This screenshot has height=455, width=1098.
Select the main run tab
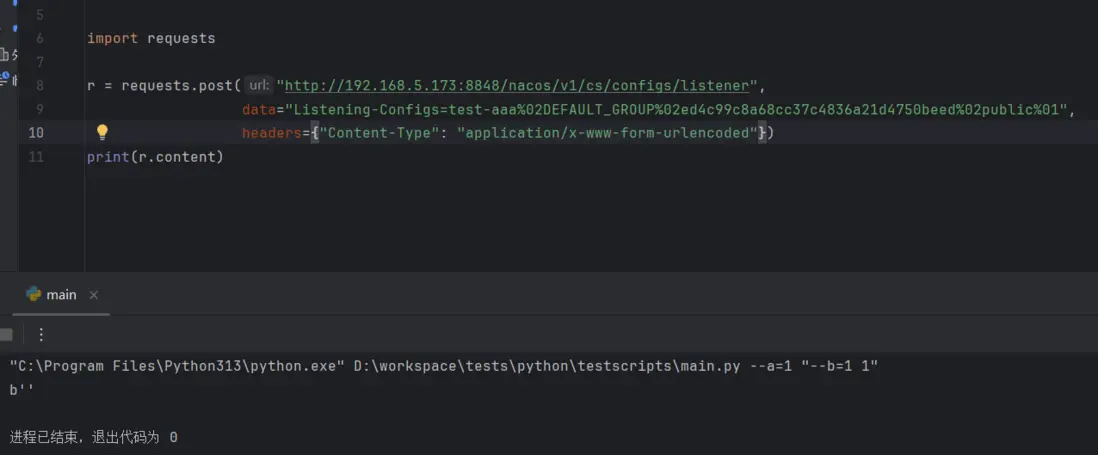click(x=61, y=295)
